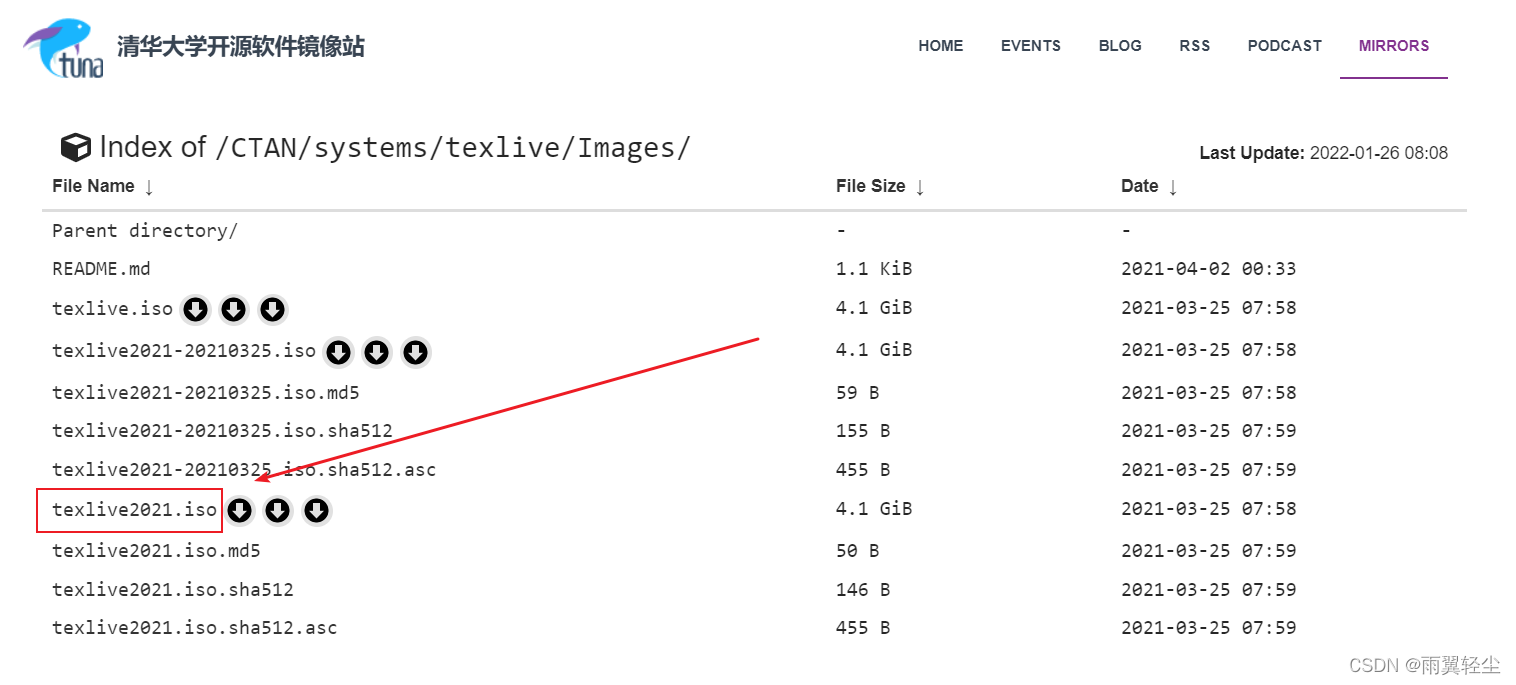The height and width of the screenshot is (685, 1516).
Task: Click the 50 B file size
Action: pyautogui.click(x=857, y=551)
